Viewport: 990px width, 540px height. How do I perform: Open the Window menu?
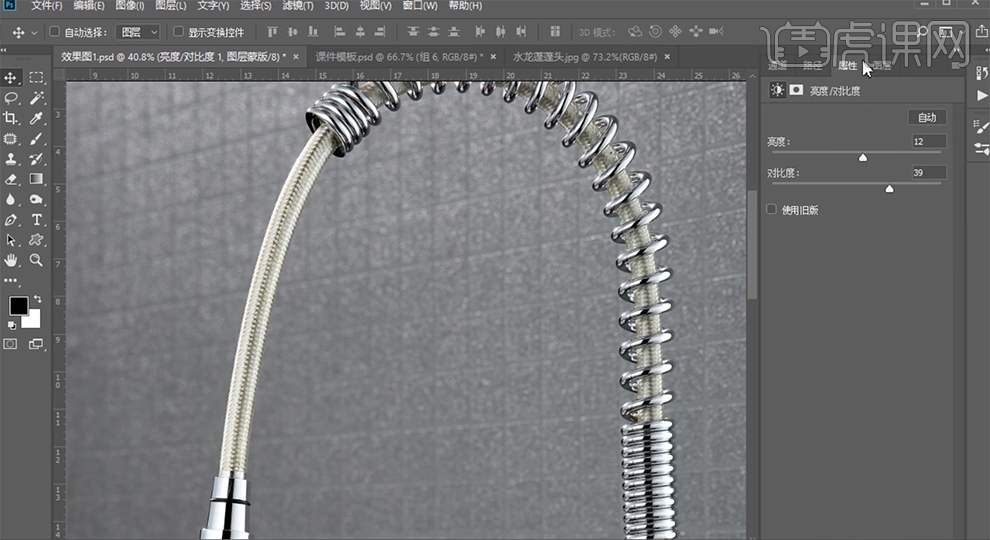[x=420, y=6]
